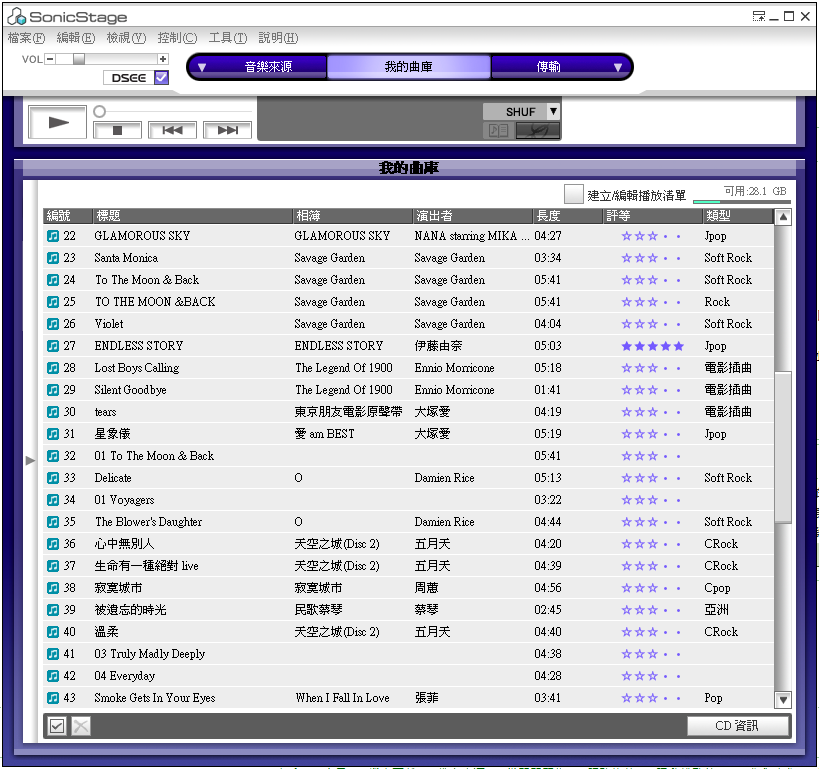Sort the list by 類型 column header

point(738,216)
